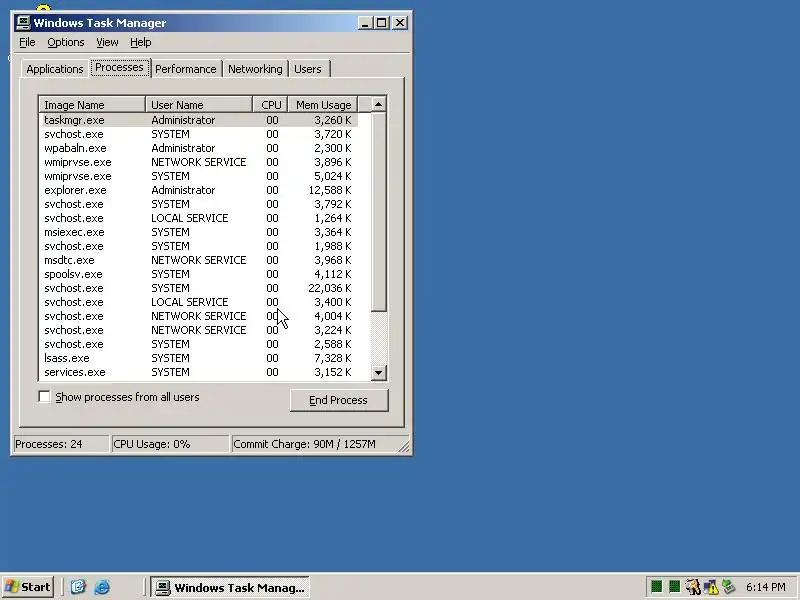Open the Options menu
The image size is (800, 600).
tap(66, 42)
